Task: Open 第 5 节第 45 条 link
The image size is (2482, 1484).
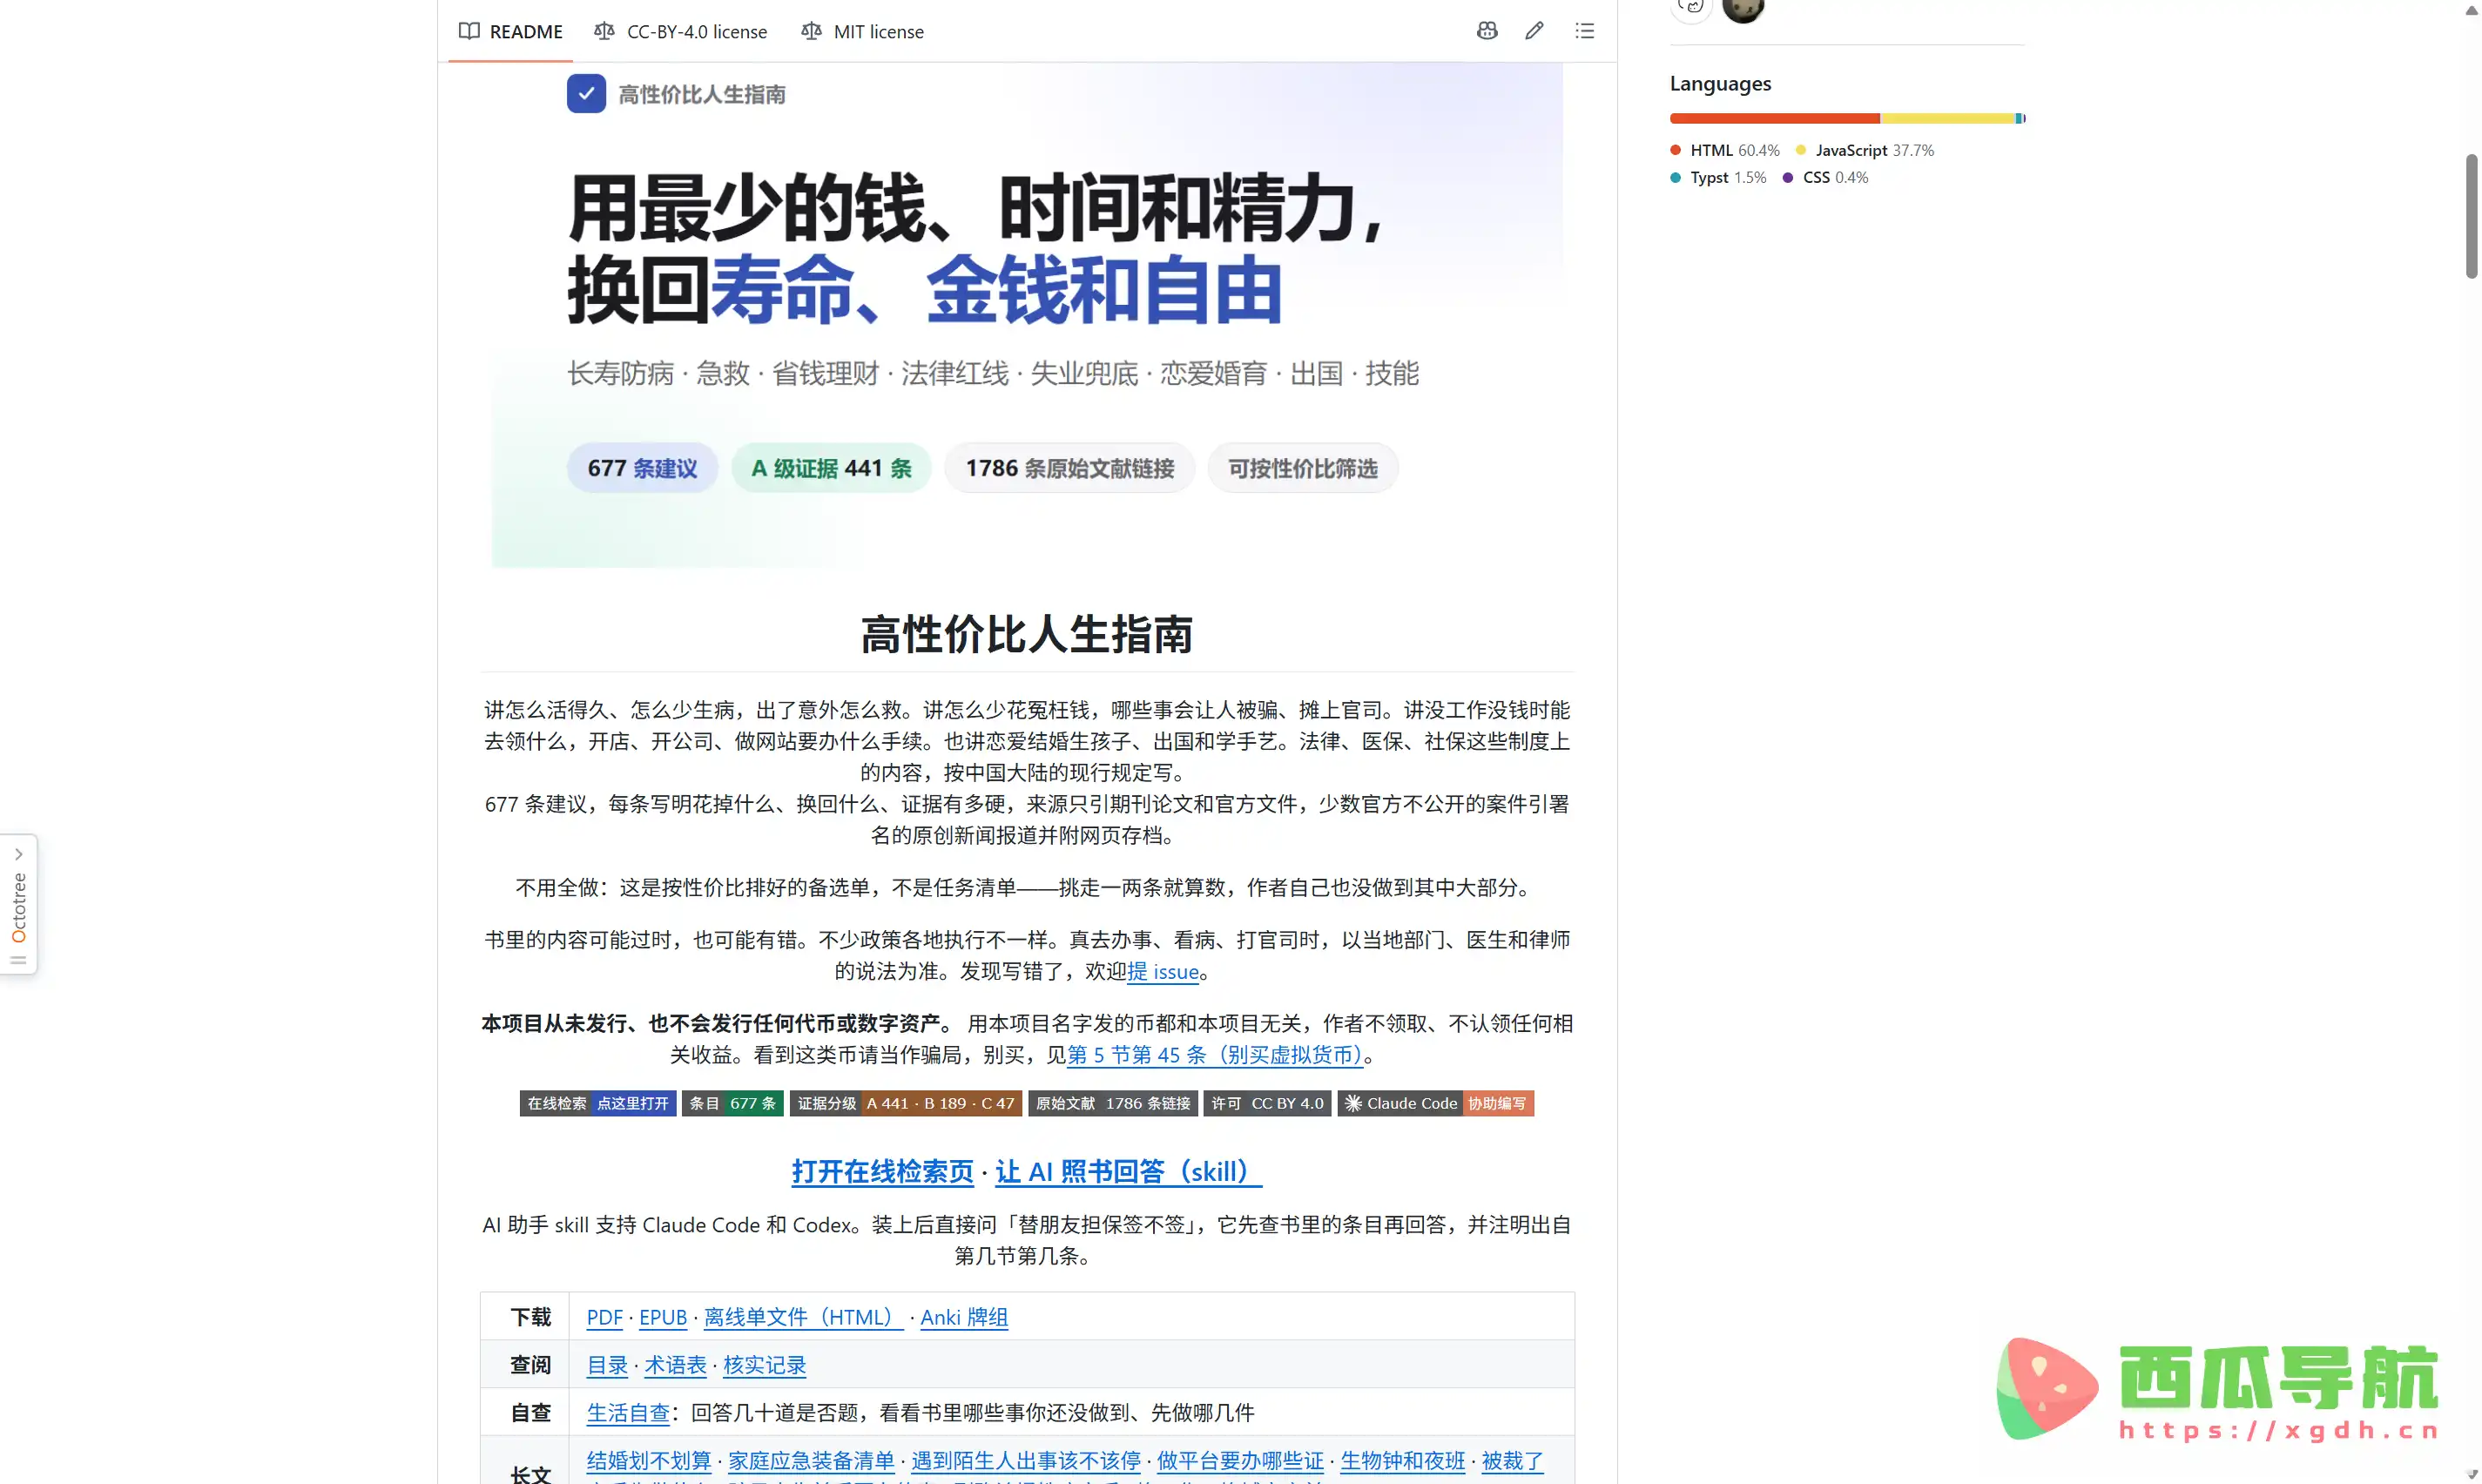Action: (1215, 1055)
